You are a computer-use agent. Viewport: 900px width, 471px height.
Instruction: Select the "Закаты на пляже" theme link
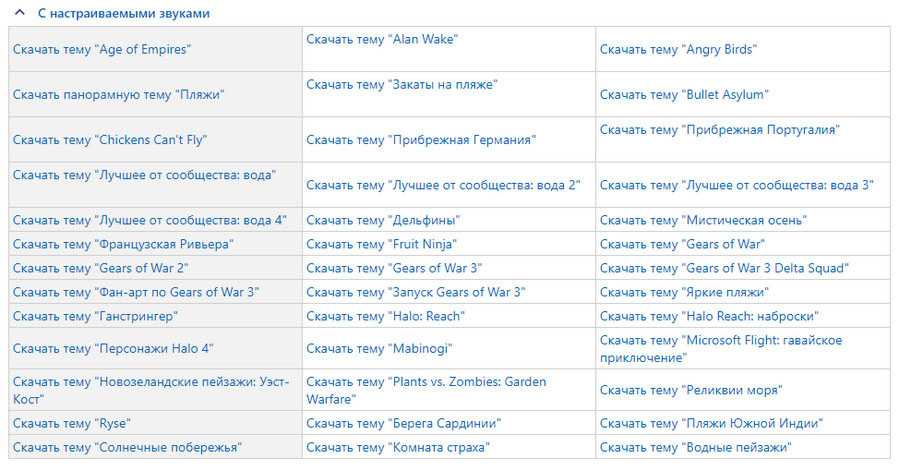[x=401, y=84]
